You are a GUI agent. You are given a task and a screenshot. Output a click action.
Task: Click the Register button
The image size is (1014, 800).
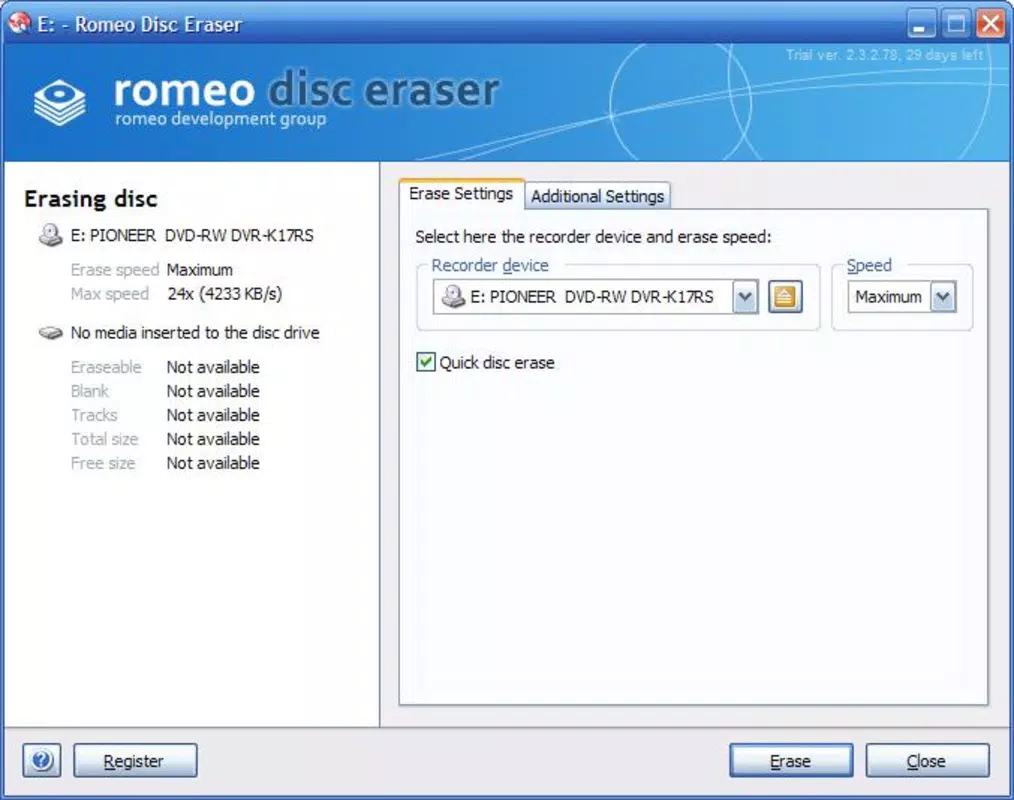pyautogui.click(x=135, y=761)
